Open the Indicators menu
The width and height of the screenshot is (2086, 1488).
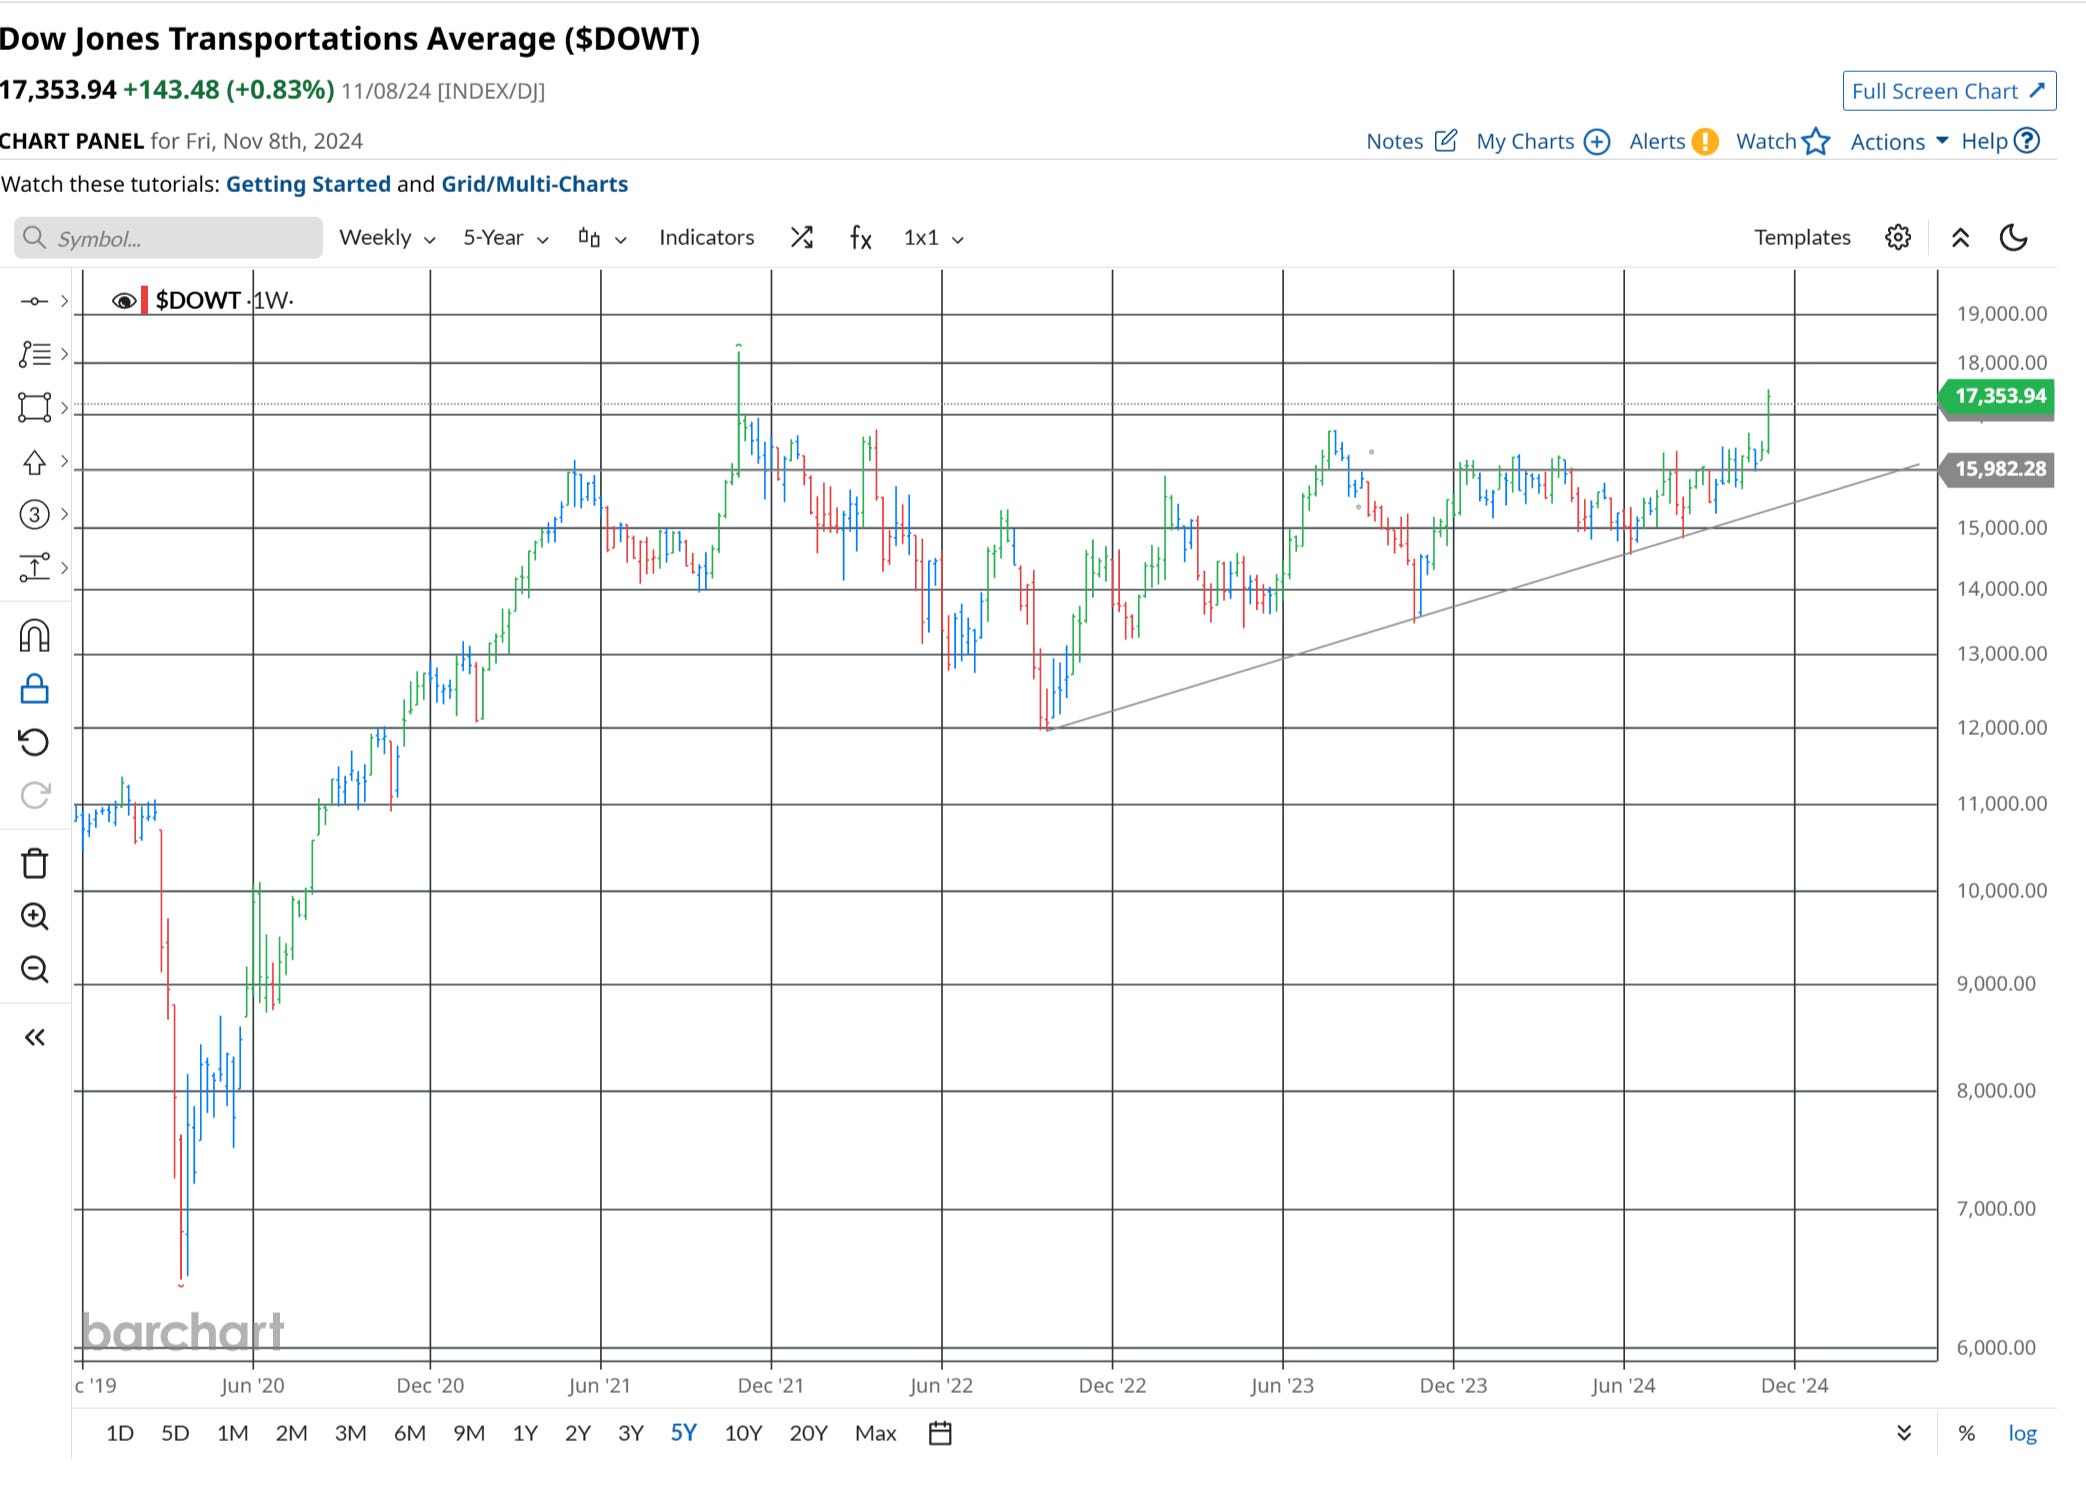coord(706,238)
